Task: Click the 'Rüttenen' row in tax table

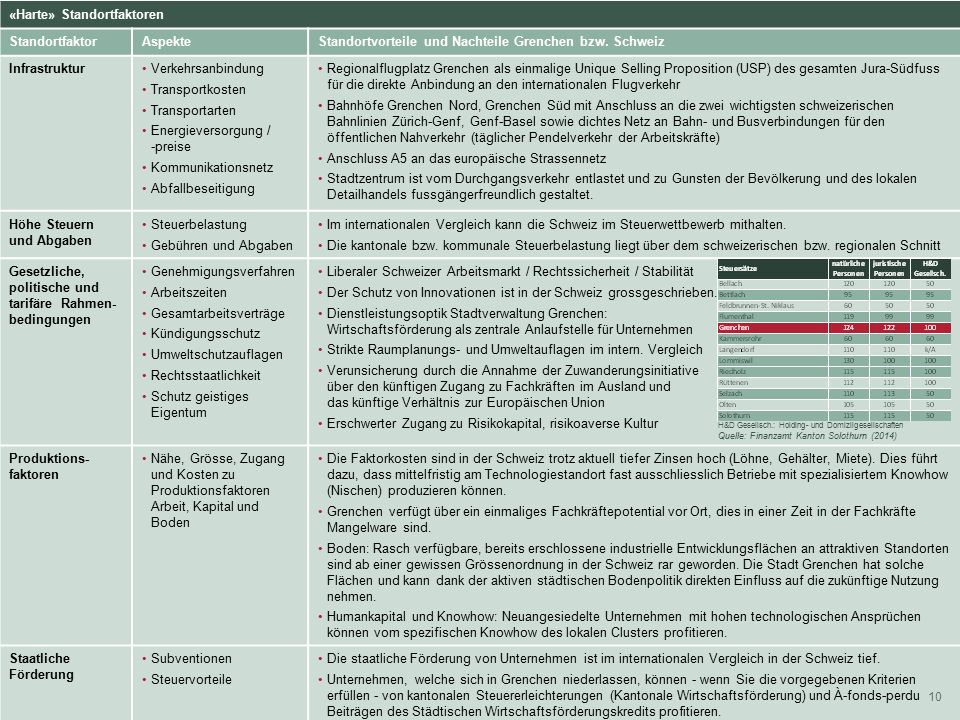Action: point(834,383)
